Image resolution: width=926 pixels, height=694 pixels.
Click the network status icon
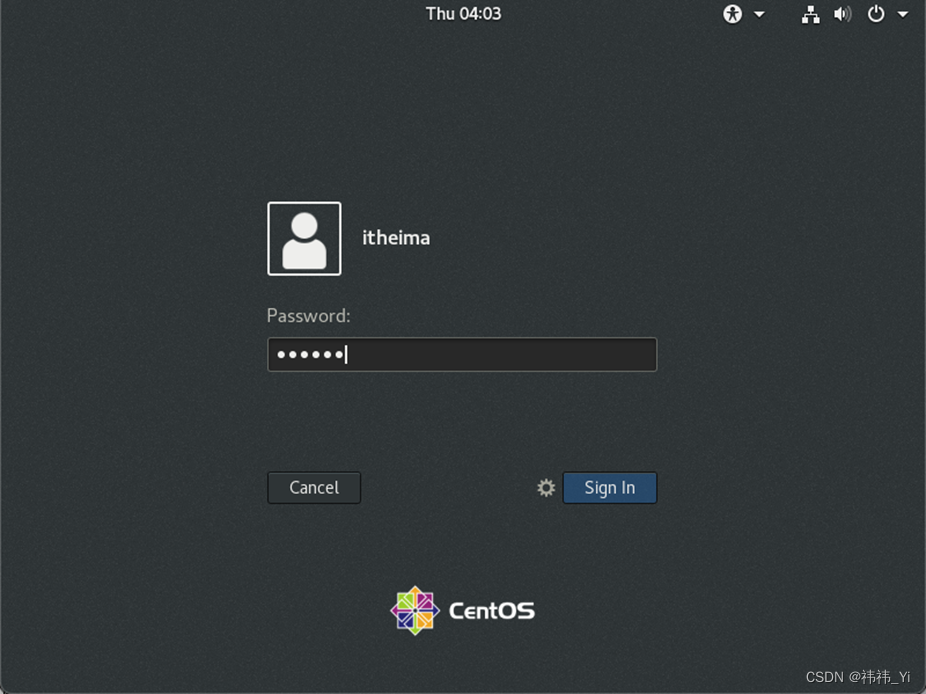810,14
